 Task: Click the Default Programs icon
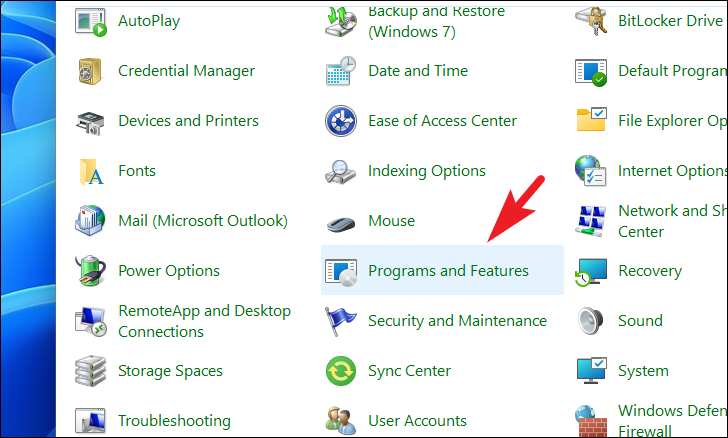pos(591,72)
